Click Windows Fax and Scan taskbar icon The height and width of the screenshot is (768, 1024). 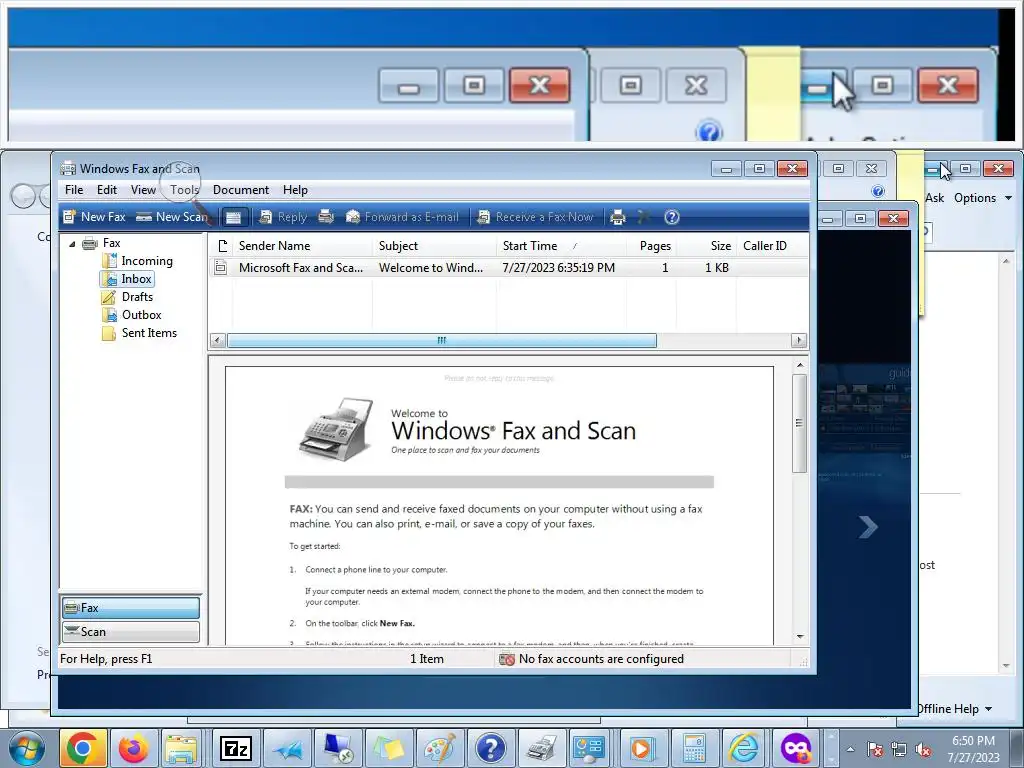(x=541, y=748)
